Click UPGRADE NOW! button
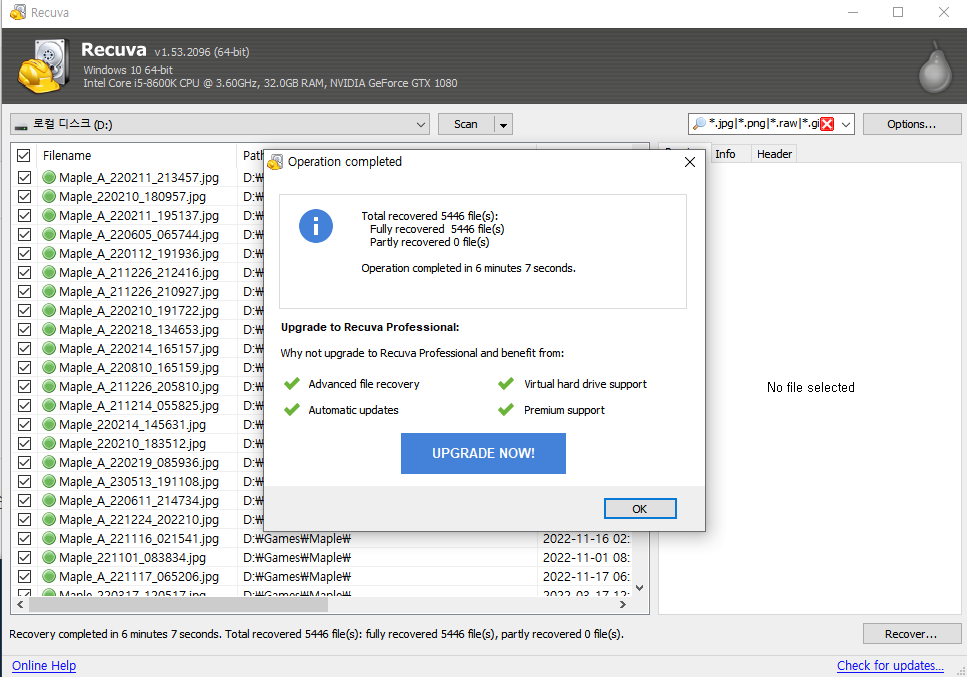Screen dimensions: 967x677 pyautogui.click(x=483, y=453)
